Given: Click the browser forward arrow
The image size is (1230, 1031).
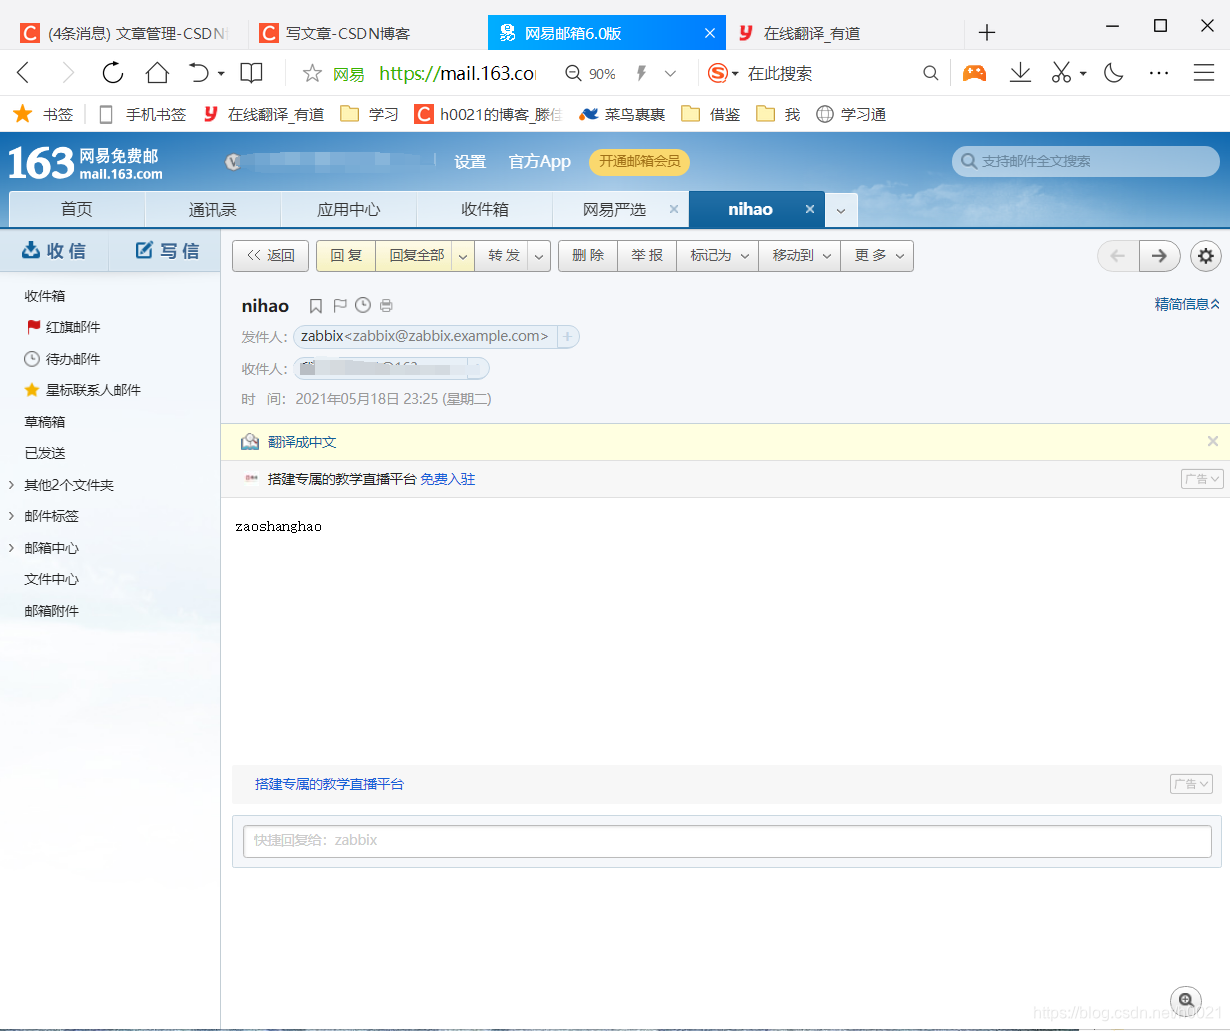Looking at the screenshot, I should click(x=68, y=73).
